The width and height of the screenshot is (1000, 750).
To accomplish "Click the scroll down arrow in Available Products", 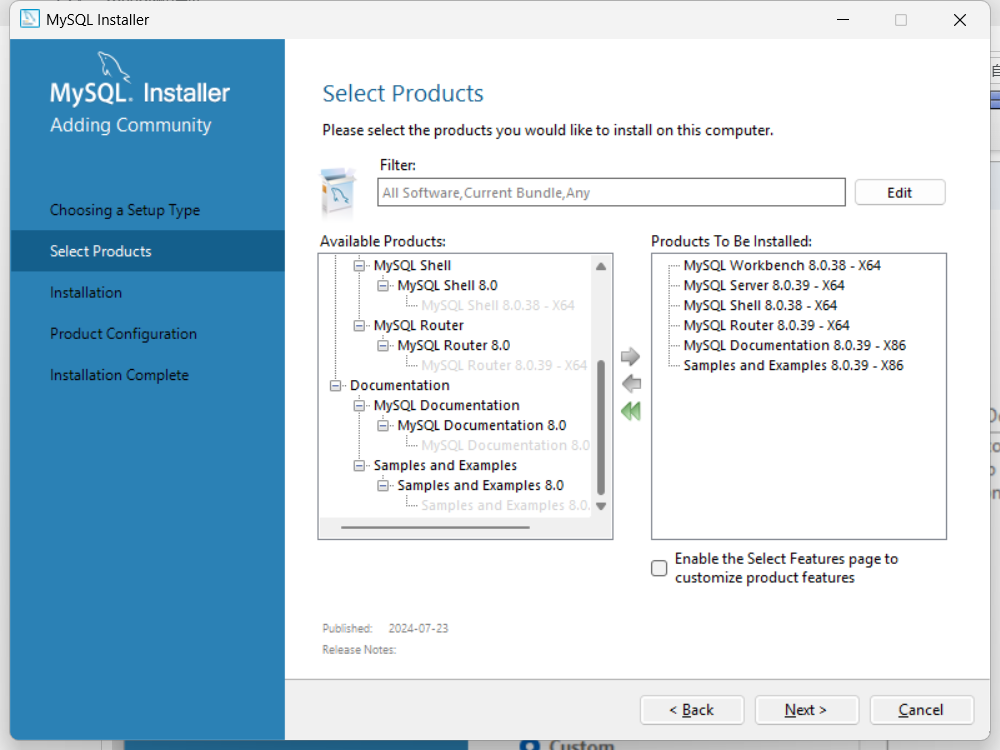I will click(x=601, y=506).
